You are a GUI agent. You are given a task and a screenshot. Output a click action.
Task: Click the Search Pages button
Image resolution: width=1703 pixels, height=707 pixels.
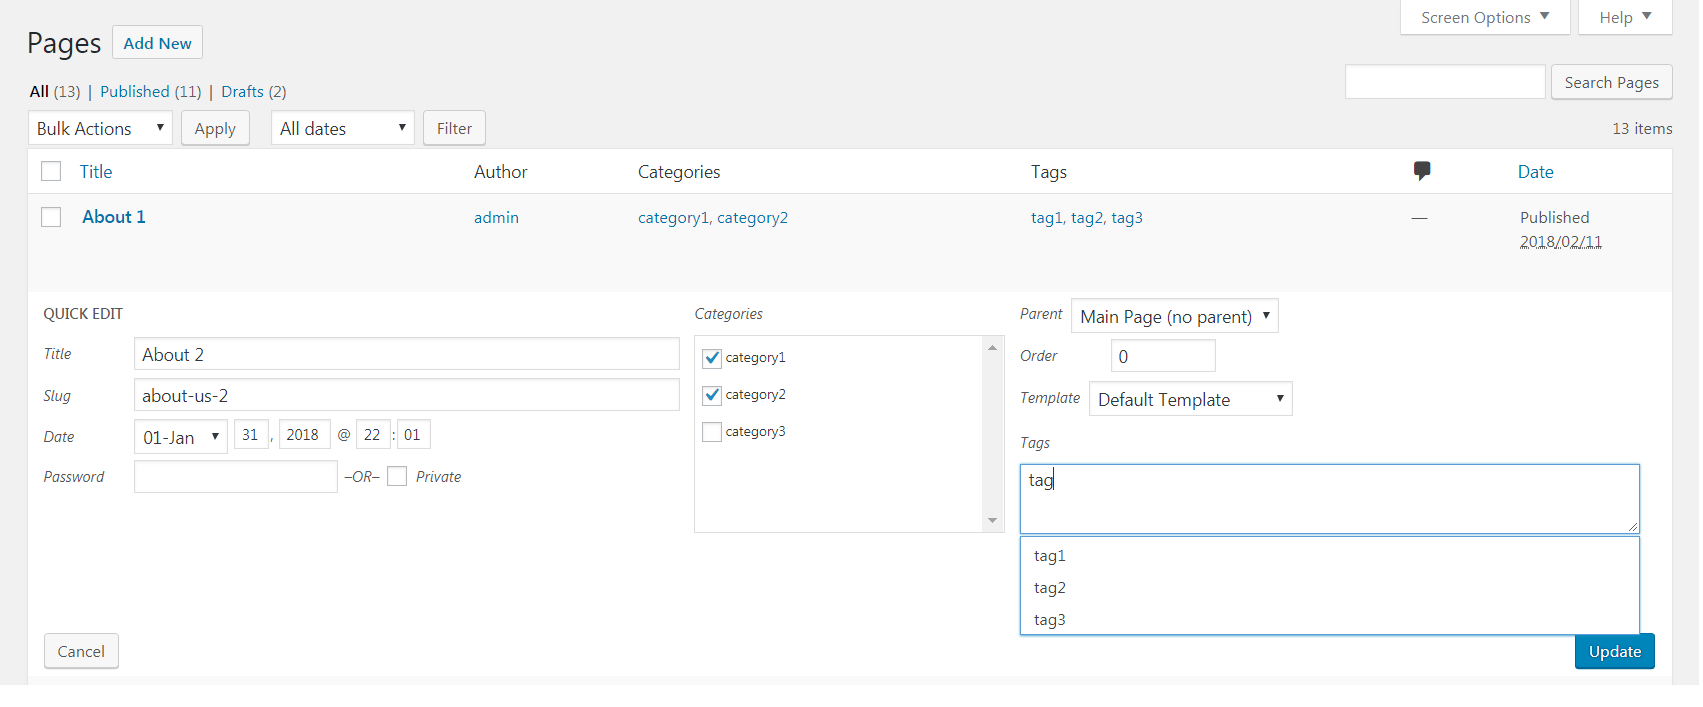(1611, 82)
